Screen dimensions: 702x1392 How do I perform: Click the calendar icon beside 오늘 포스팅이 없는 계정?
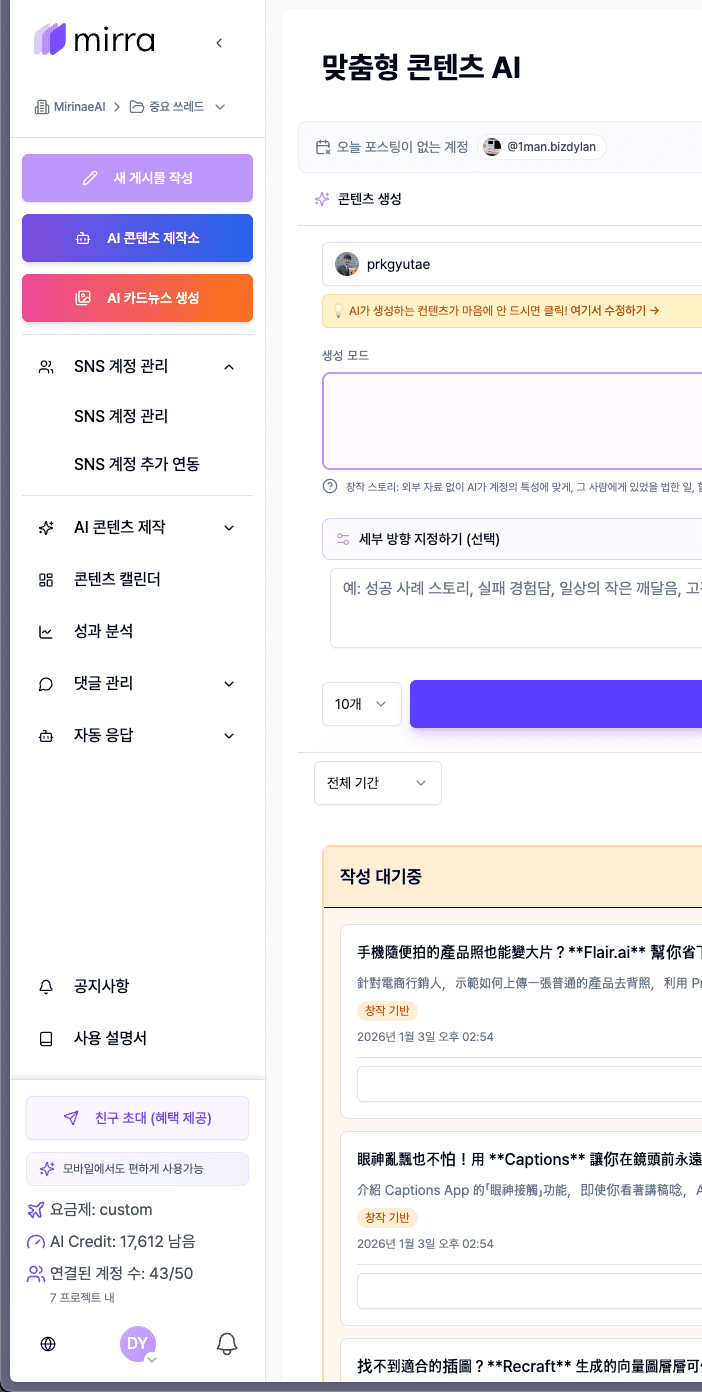tap(323, 147)
